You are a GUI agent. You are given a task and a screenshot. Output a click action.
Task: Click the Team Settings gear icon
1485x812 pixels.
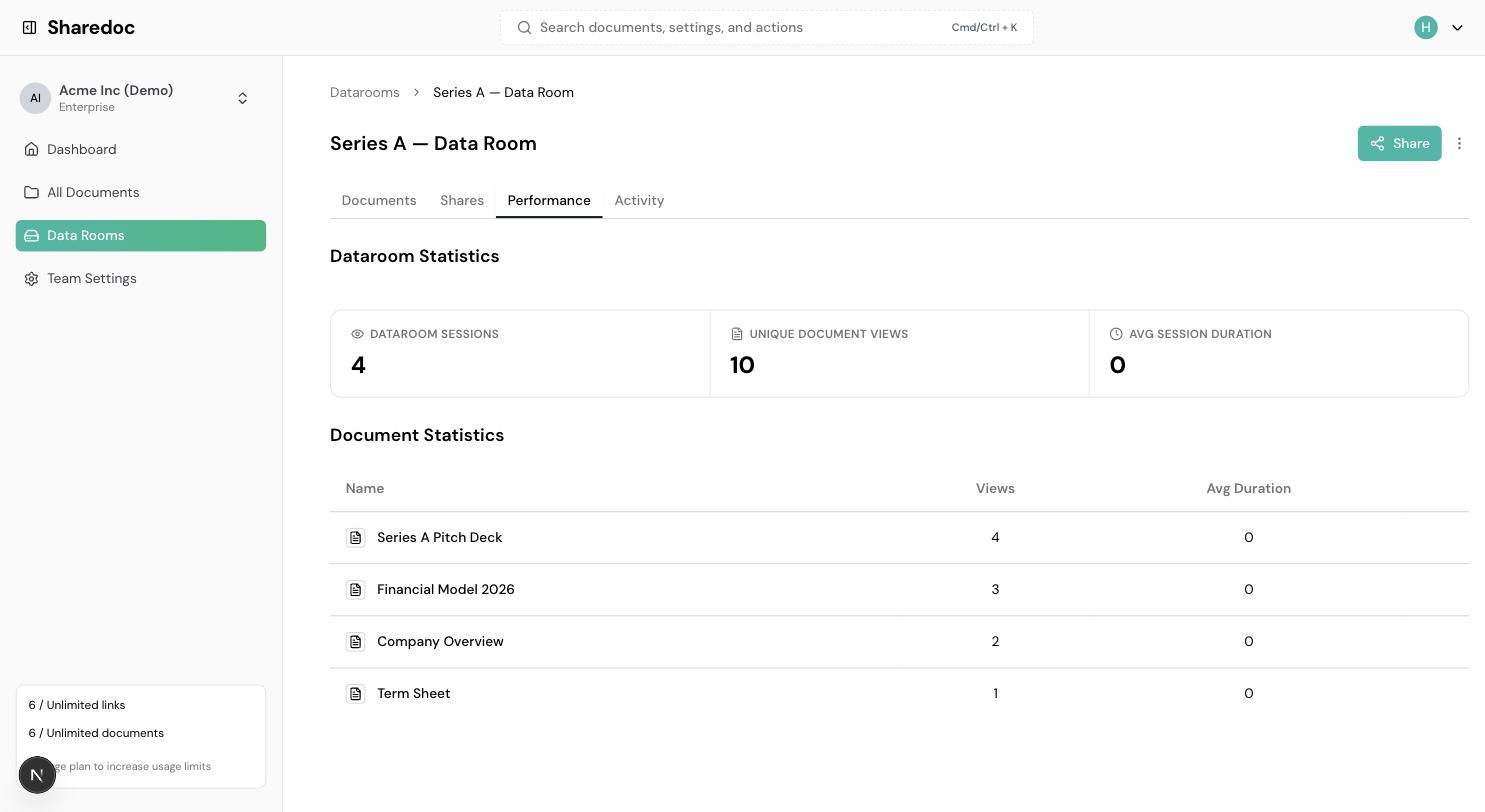point(32,279)
